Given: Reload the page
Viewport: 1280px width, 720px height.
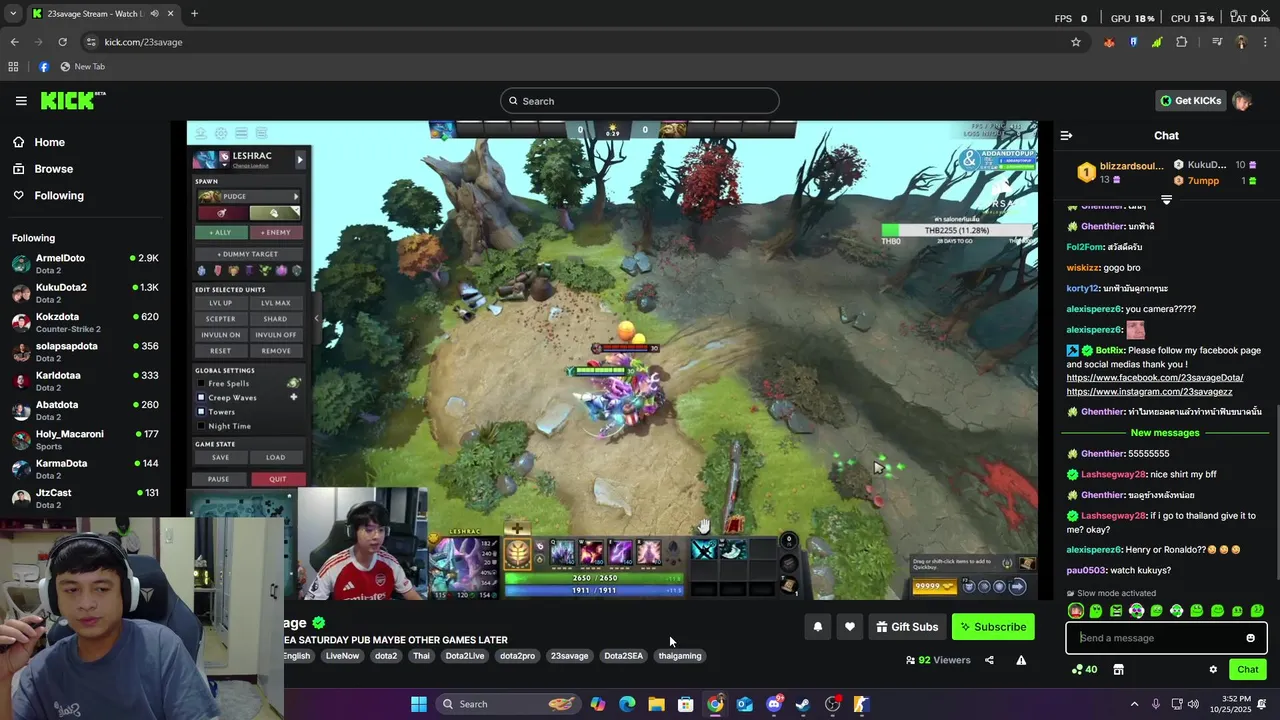Looking at the screenshot, I should click(x=62, y=42).
